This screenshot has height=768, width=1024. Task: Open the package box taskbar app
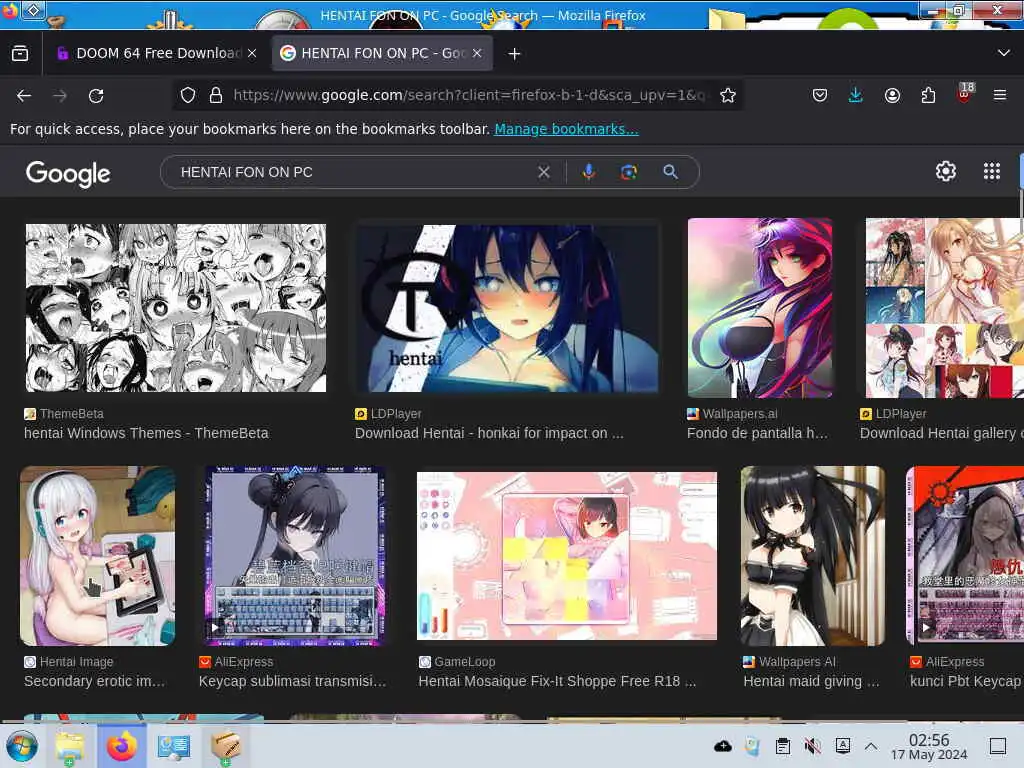[x=226, y=746]
